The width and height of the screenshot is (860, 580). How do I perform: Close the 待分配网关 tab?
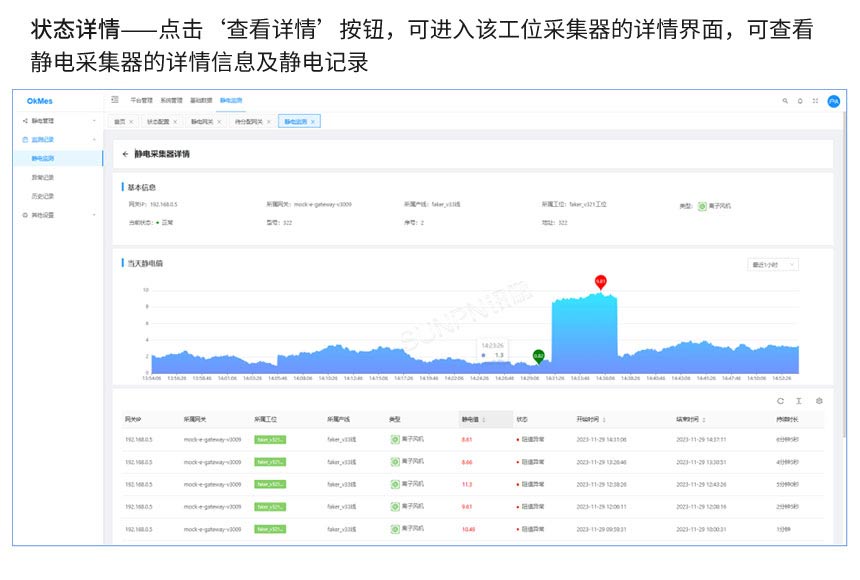(267, 120)
